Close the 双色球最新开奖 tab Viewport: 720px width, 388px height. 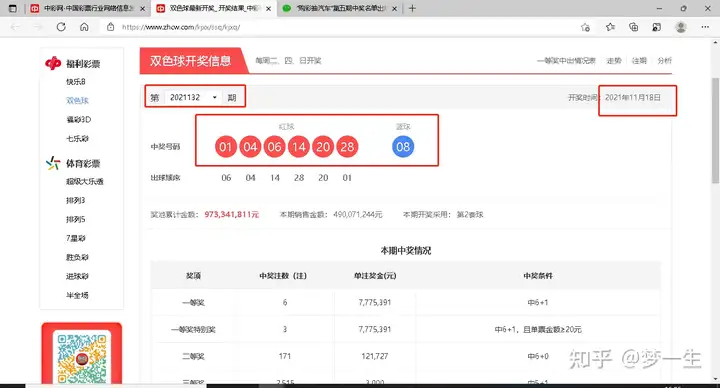point(269,9)
